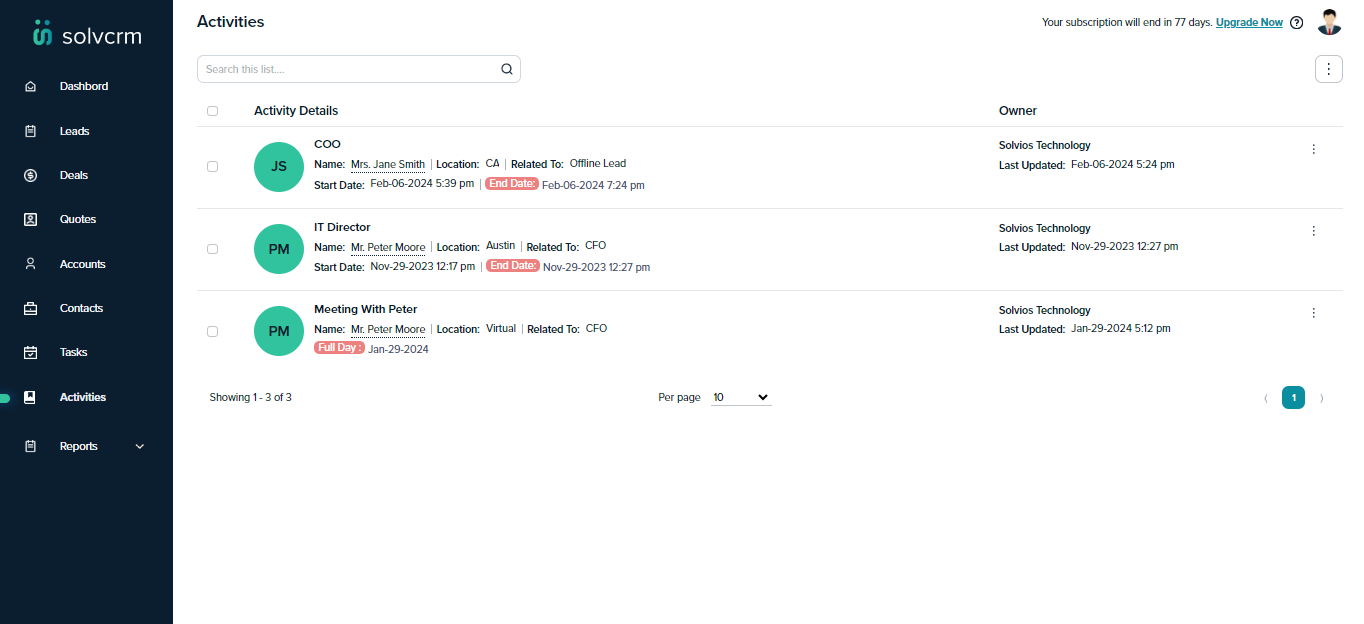
Task: Click the Upgrade Now link
Action: pyautogui.click(x=1249, y=22)
